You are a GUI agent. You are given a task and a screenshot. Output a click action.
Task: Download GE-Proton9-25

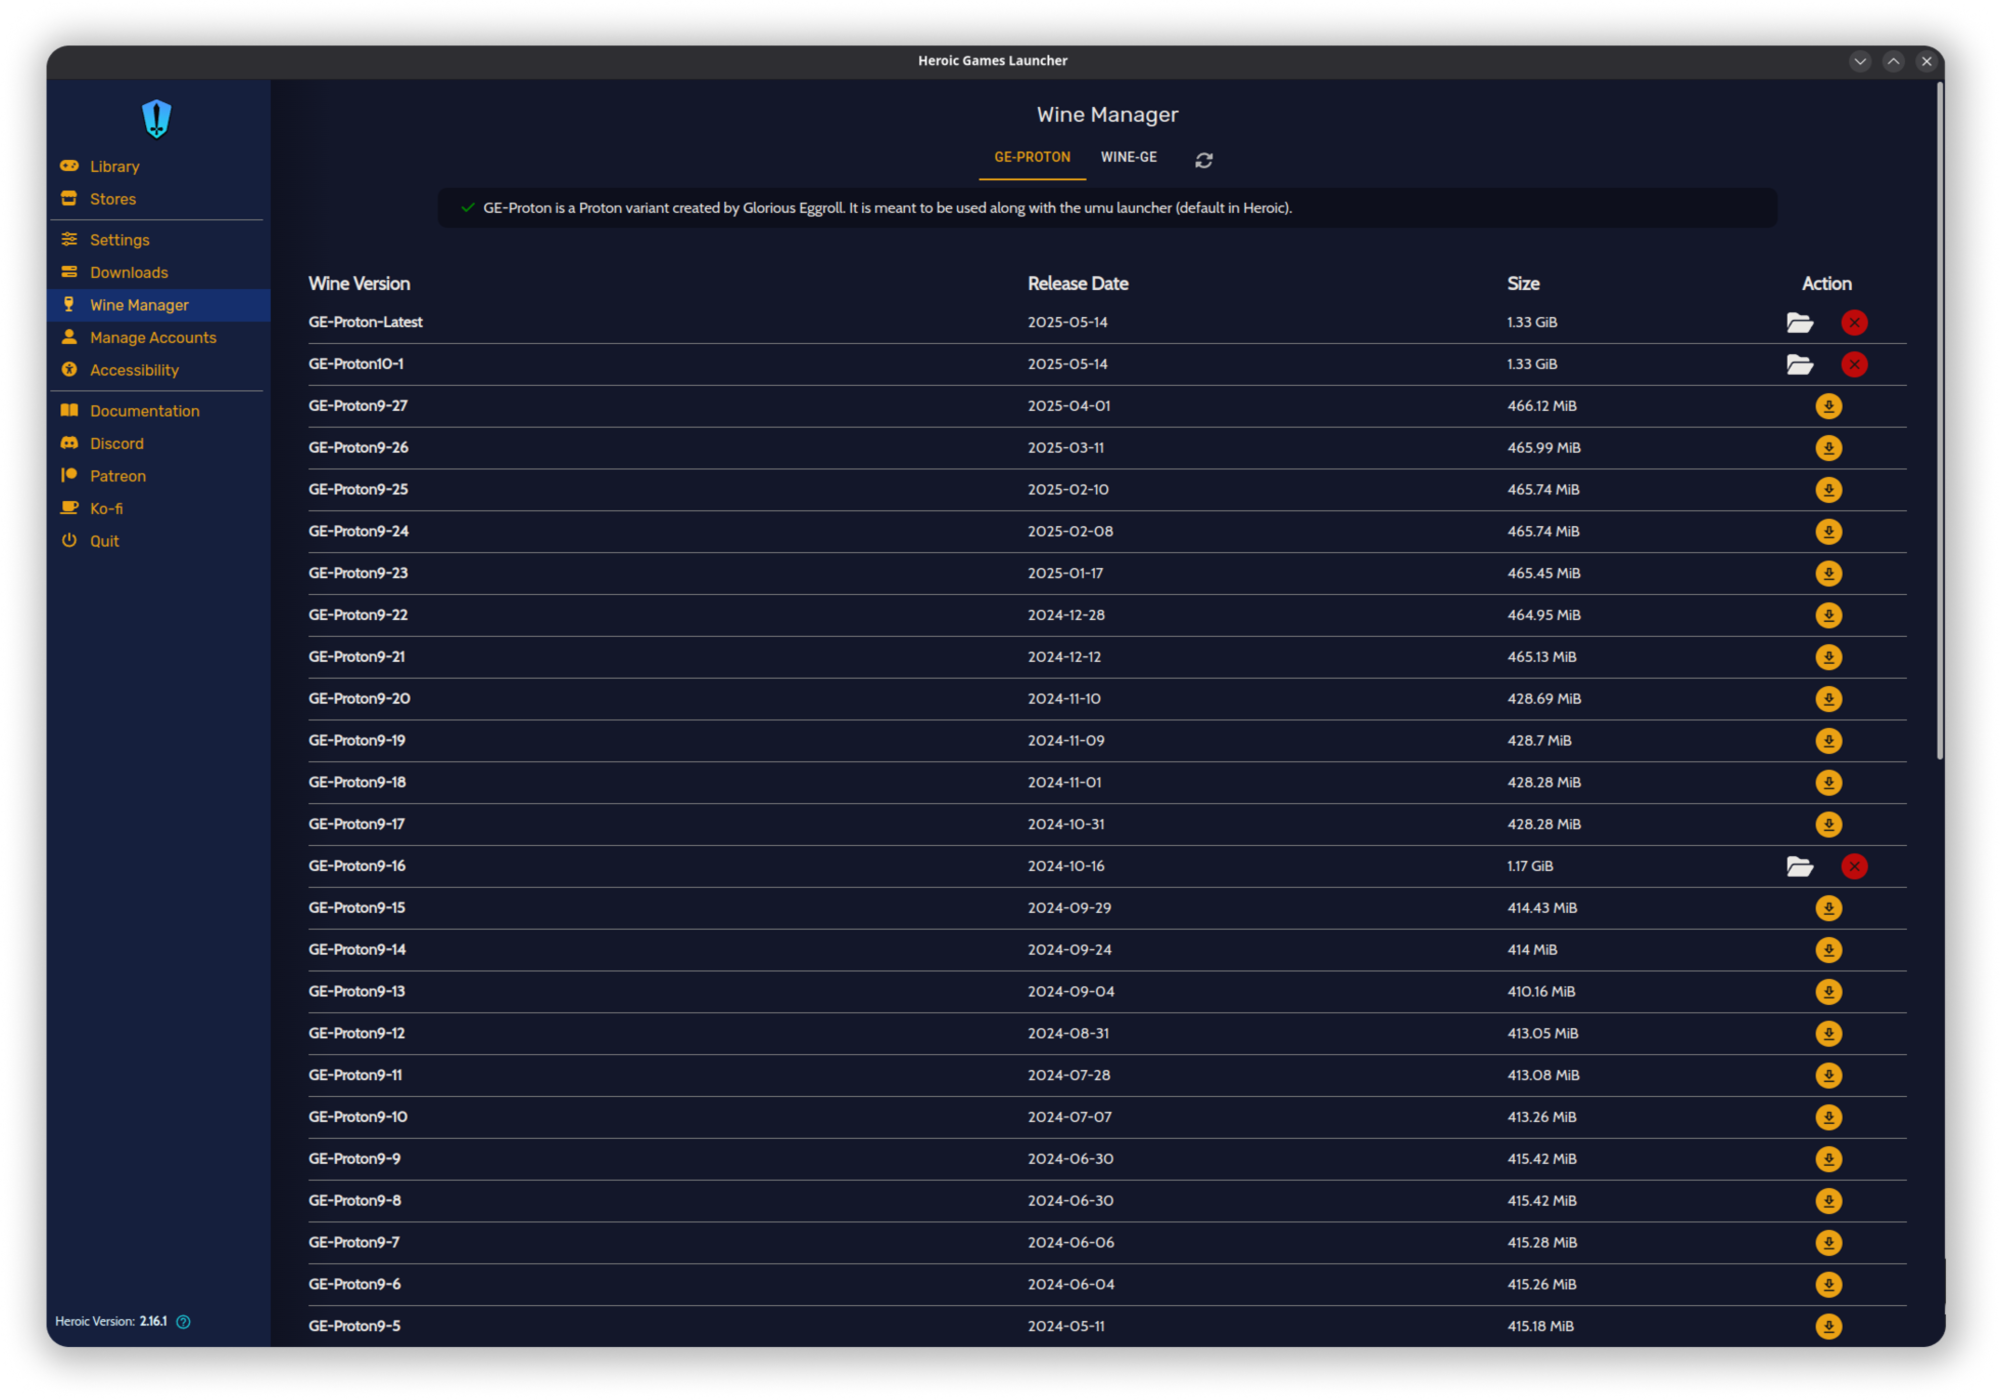(1829, 490)
